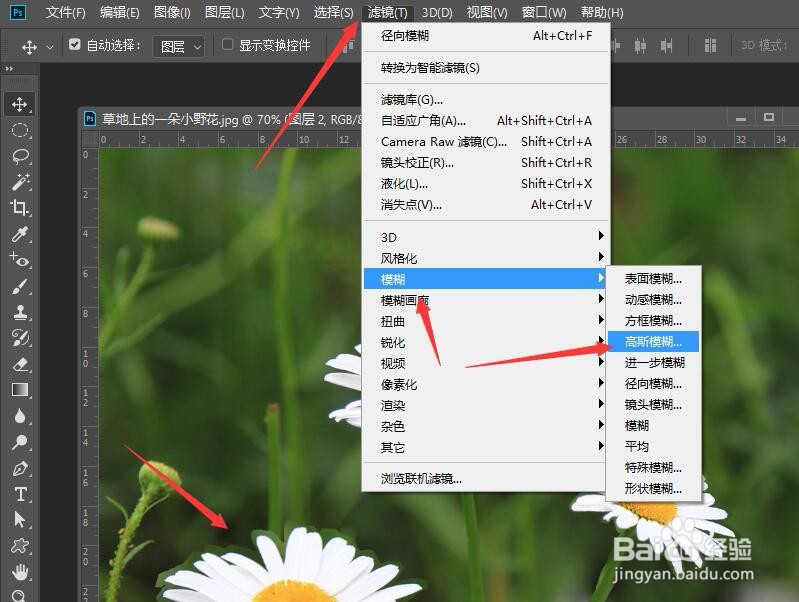The image size is (799, 602).
Task: Click the align horizontal centers icon
Action: (x=640, y=45)
